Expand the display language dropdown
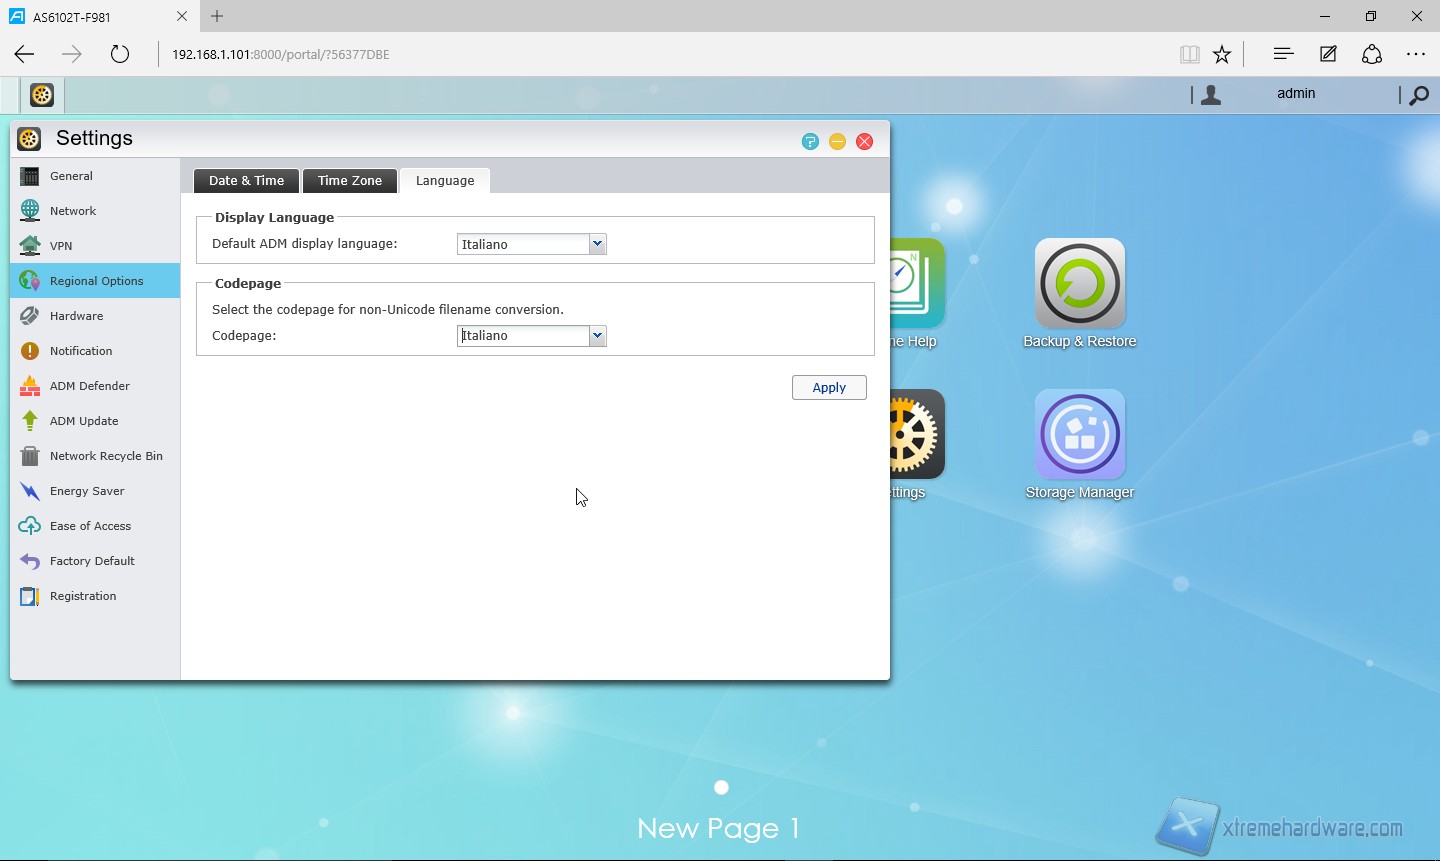 coord(597,244)
